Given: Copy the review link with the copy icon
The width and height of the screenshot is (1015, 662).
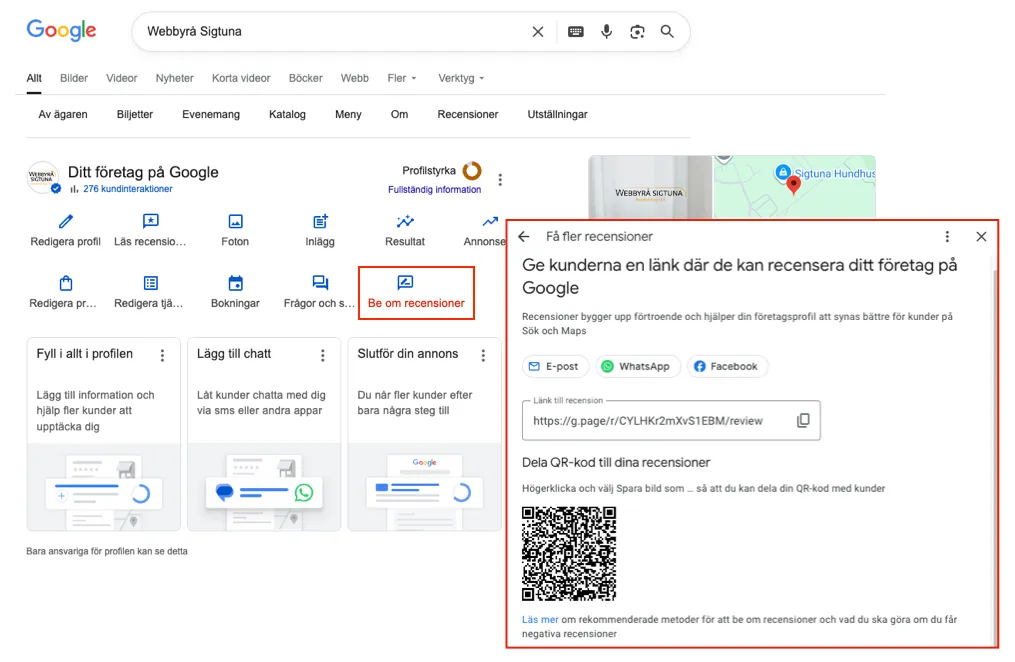Looking at the screenshot, I should pyautogui.click(x=803, y=421).
